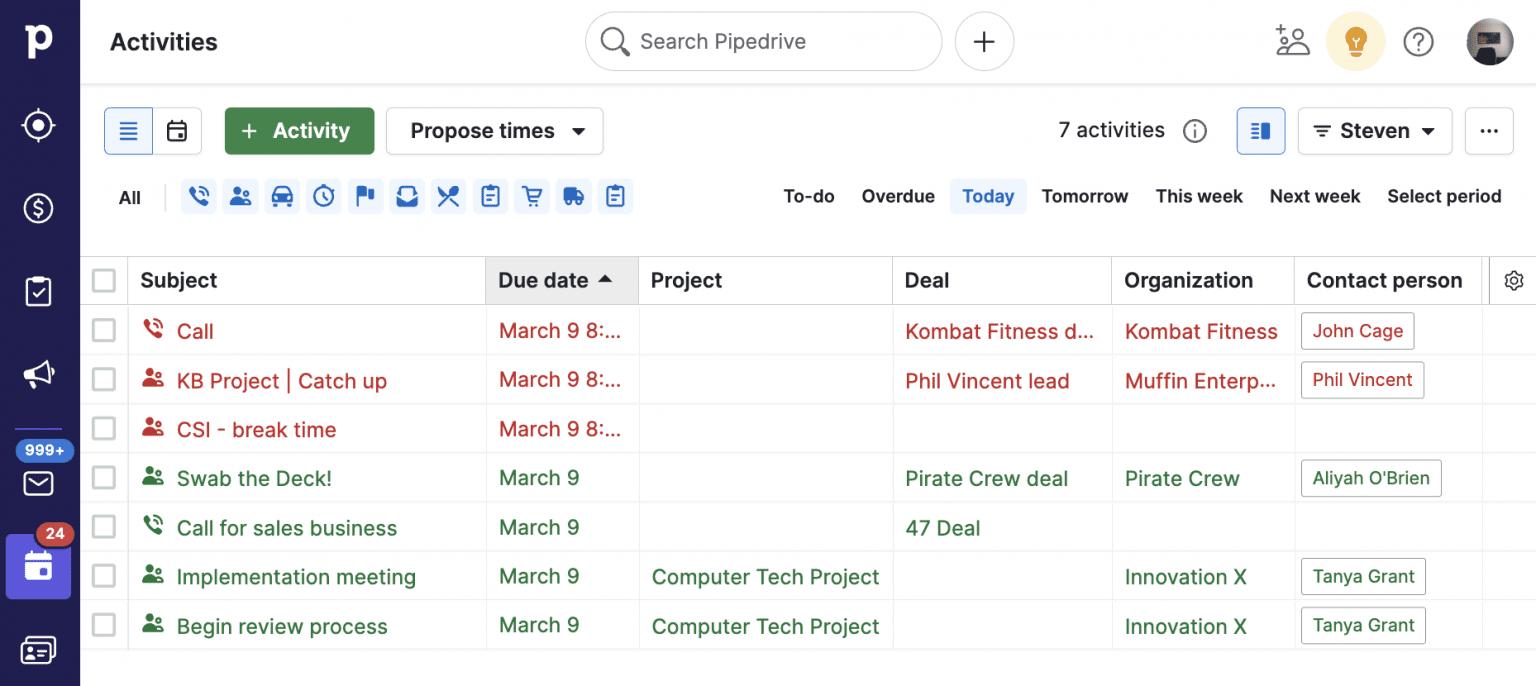
Task: Open the Mail inbox sidebar icon
Action: 39,484
